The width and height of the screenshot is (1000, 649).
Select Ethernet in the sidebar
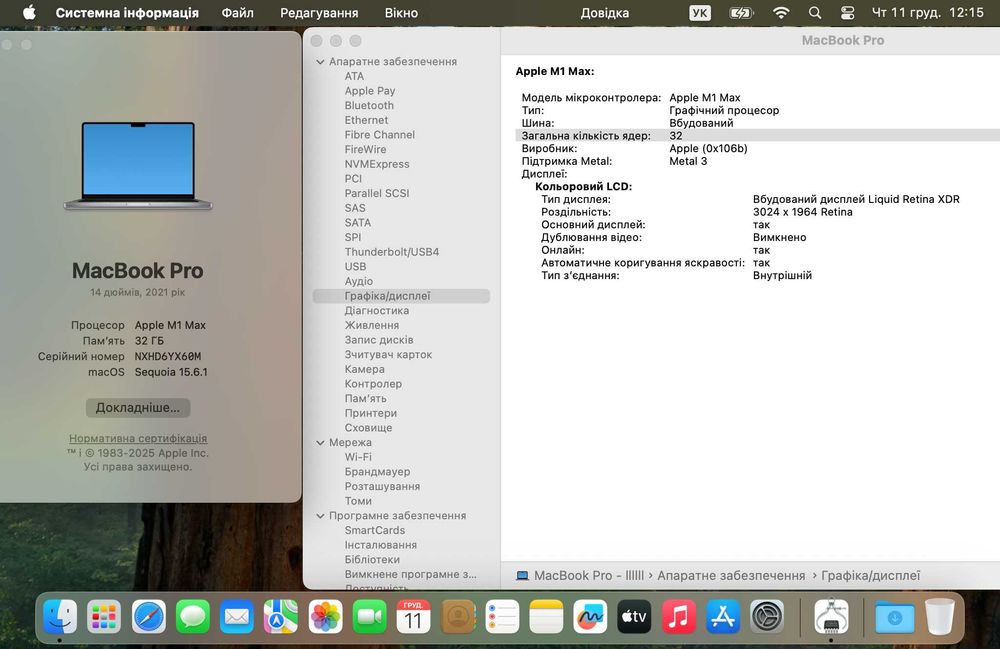tap(366, 120)
